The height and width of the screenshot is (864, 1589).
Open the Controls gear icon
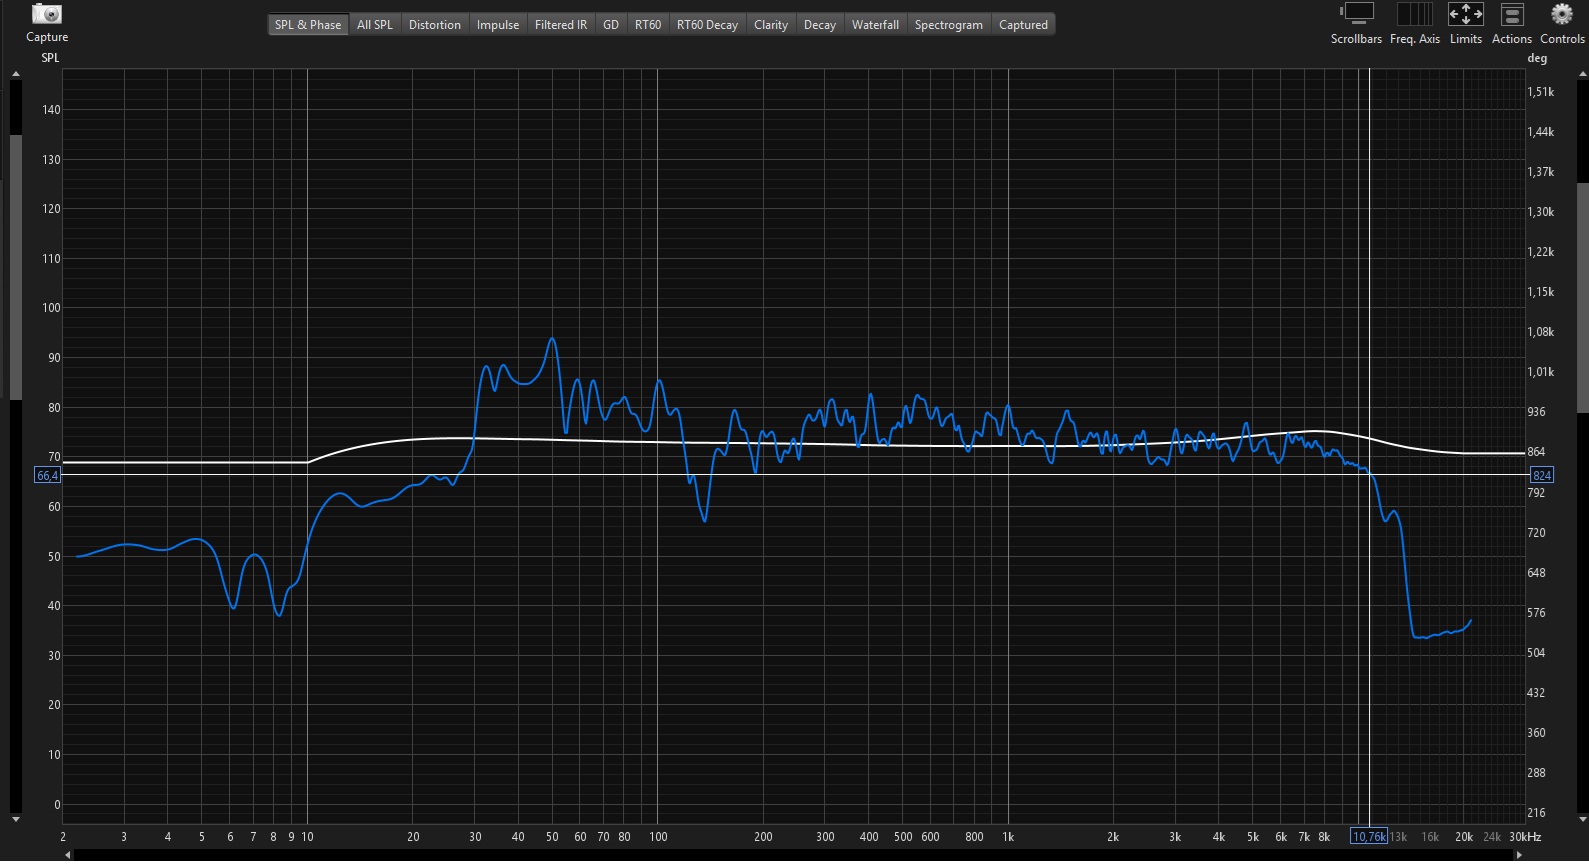pos(1562,14)
